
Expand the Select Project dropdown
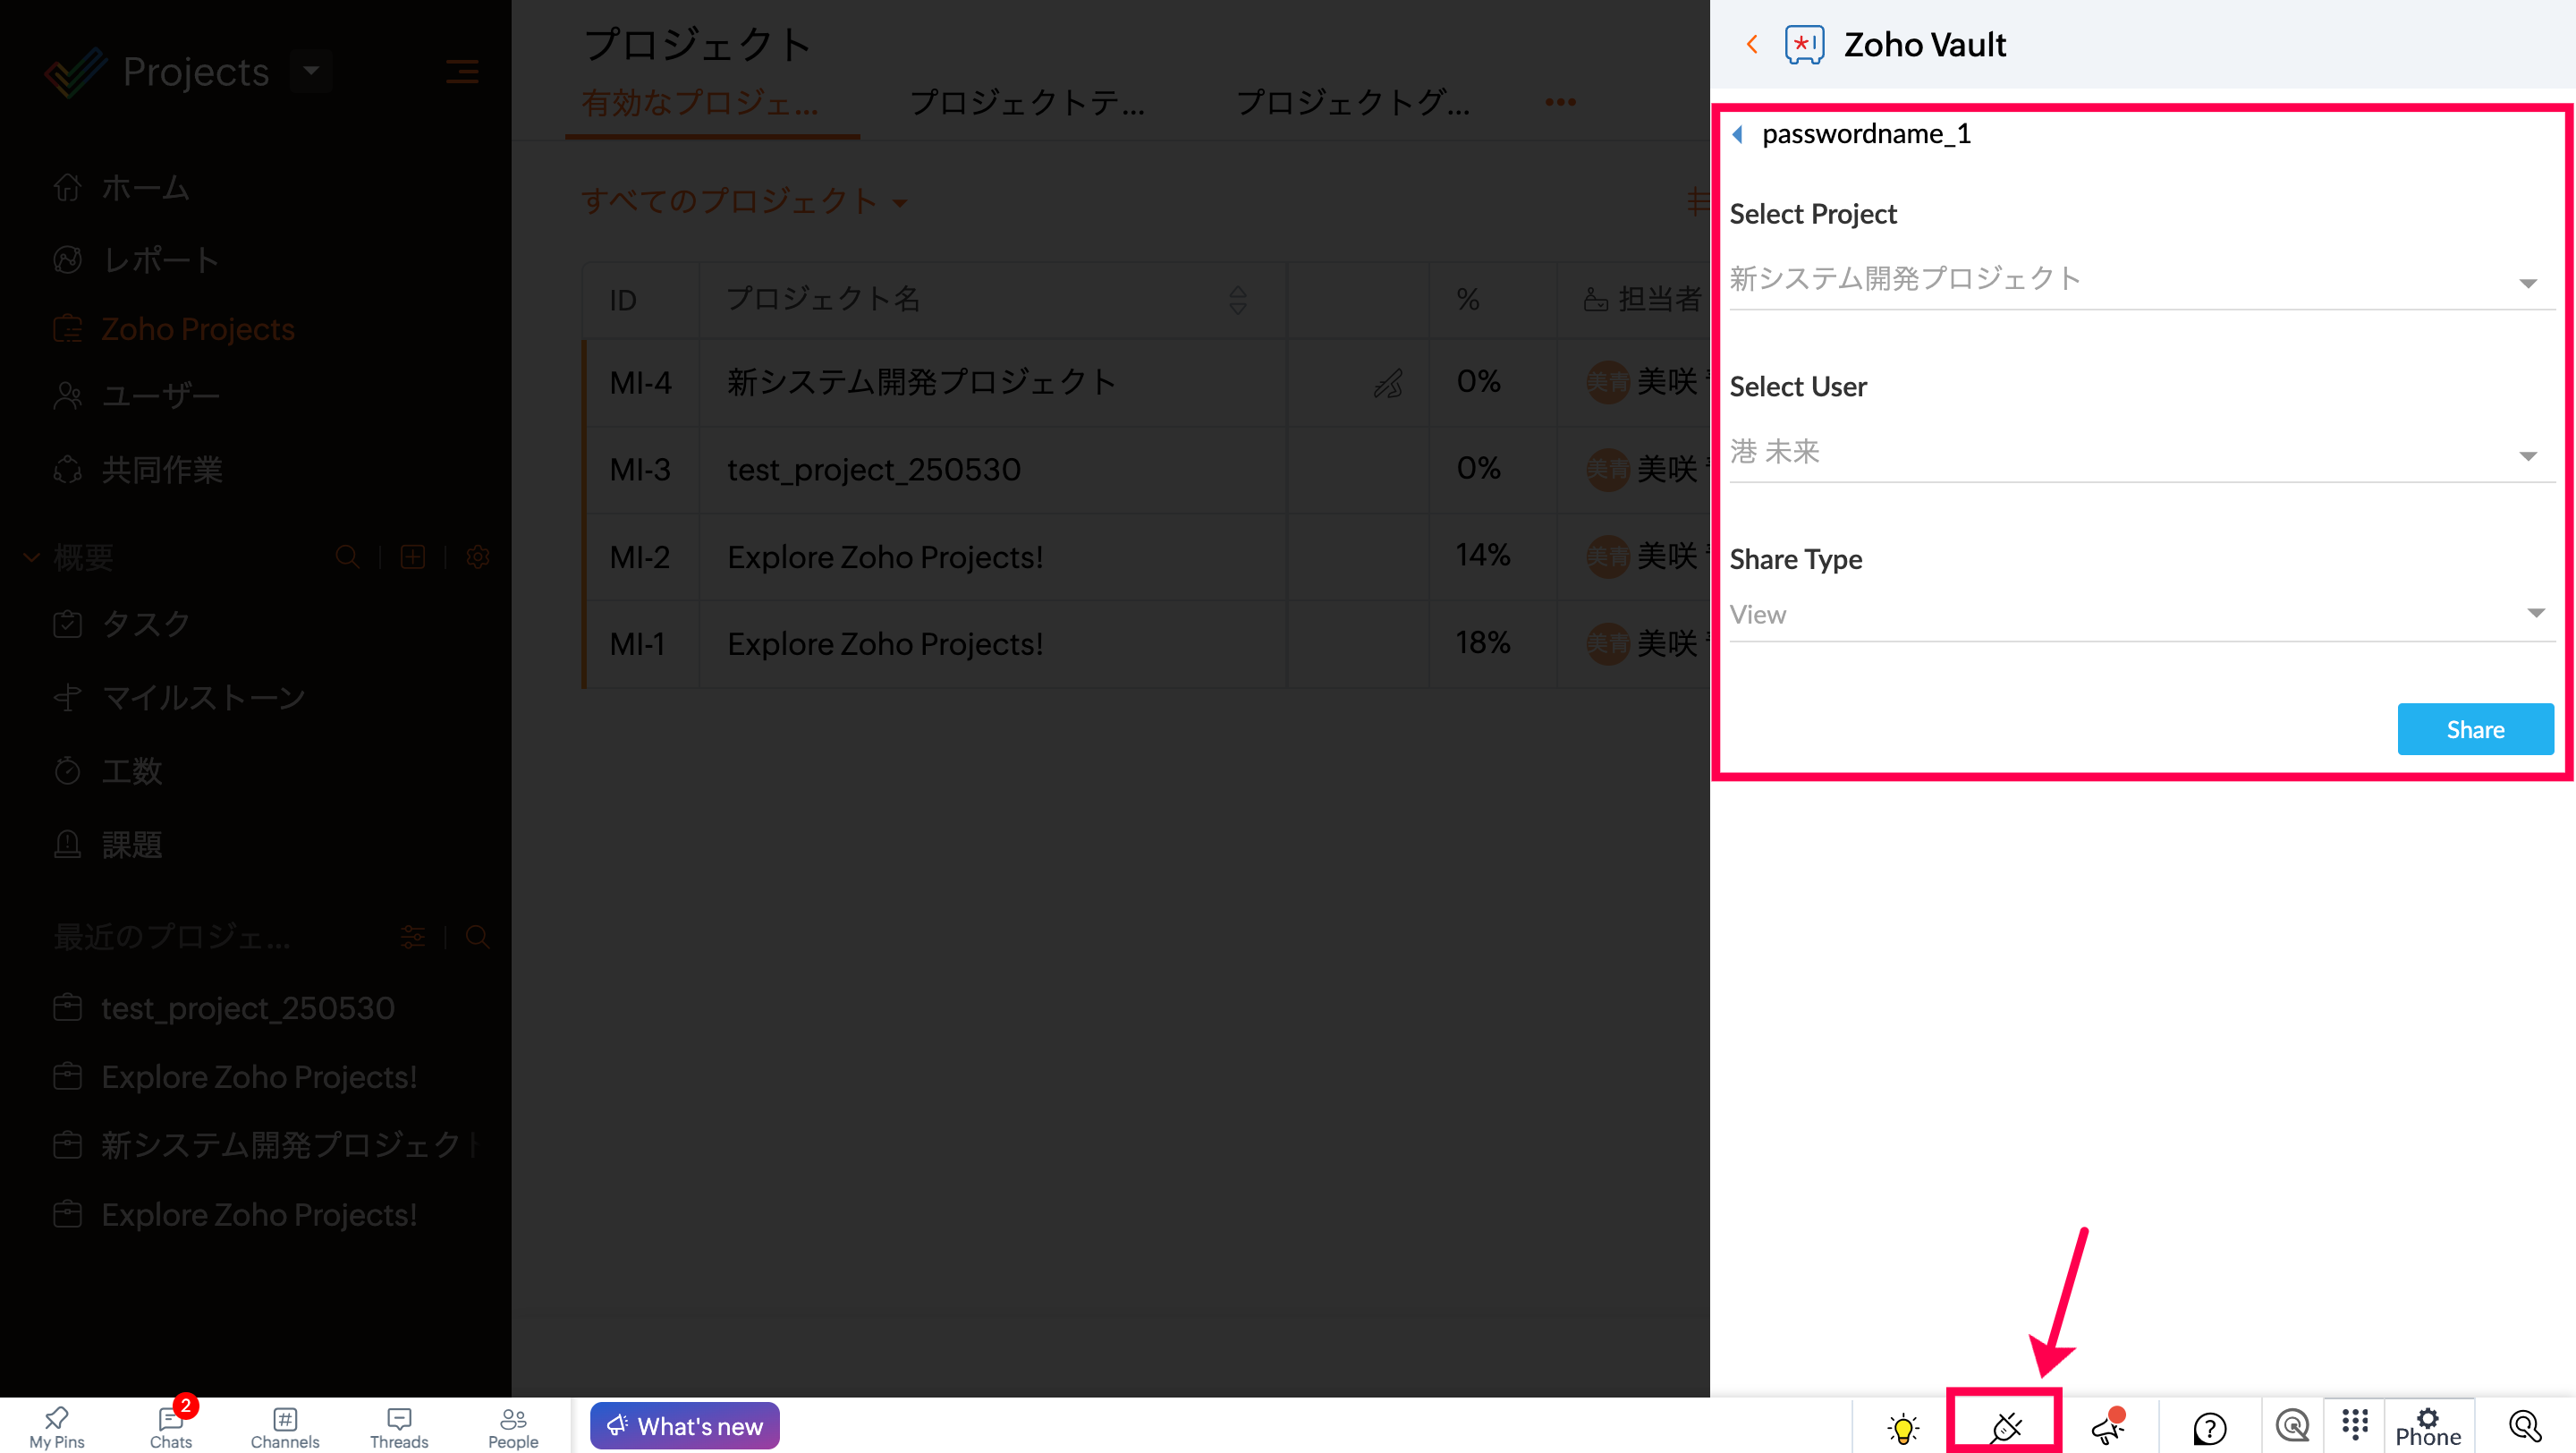[2142, 279]
